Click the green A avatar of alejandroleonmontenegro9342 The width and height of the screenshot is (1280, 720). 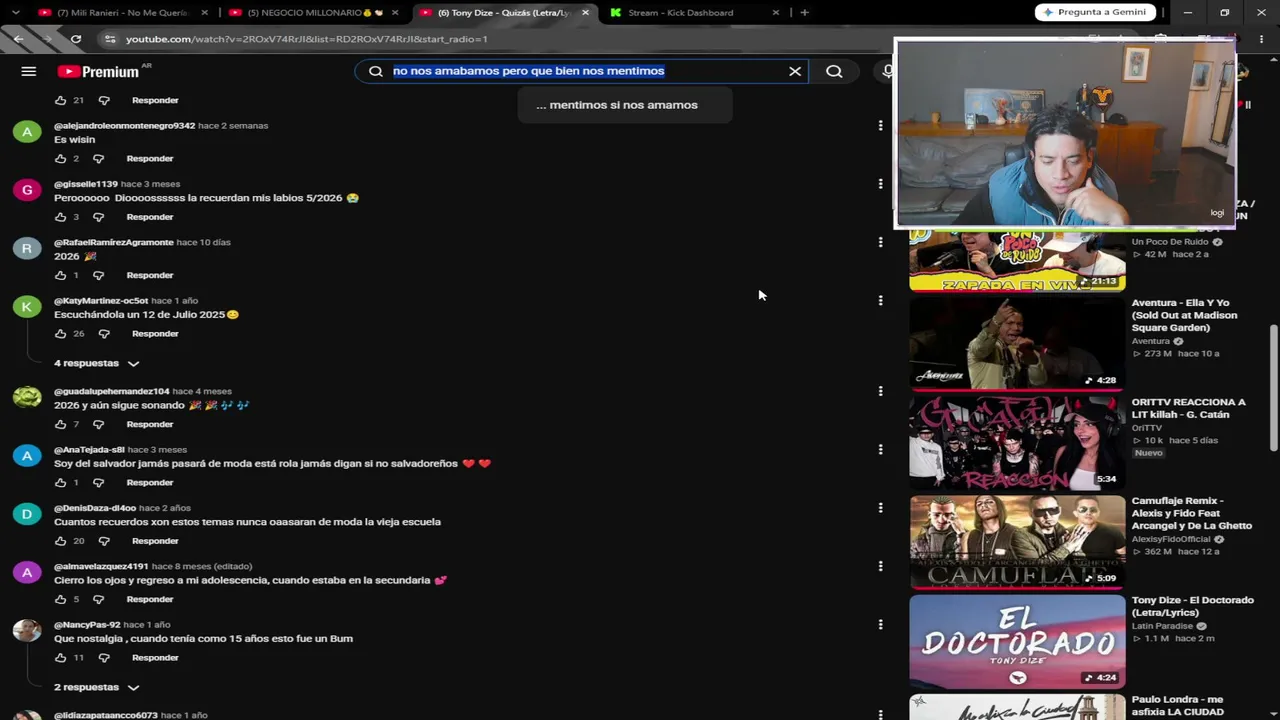[27, 132]
